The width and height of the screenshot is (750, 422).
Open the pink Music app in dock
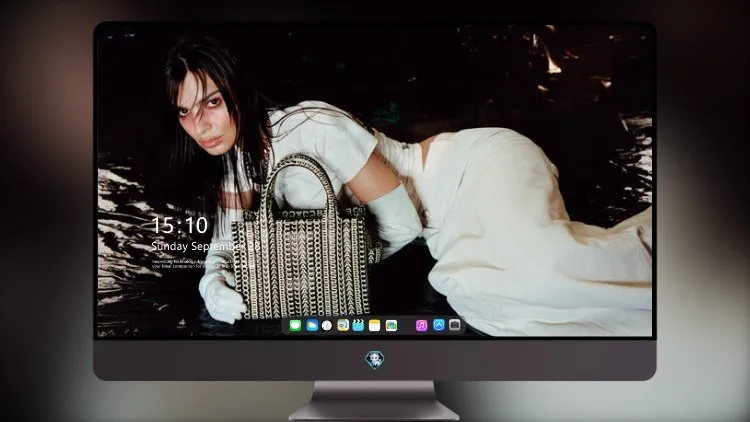tap(421, 326)
